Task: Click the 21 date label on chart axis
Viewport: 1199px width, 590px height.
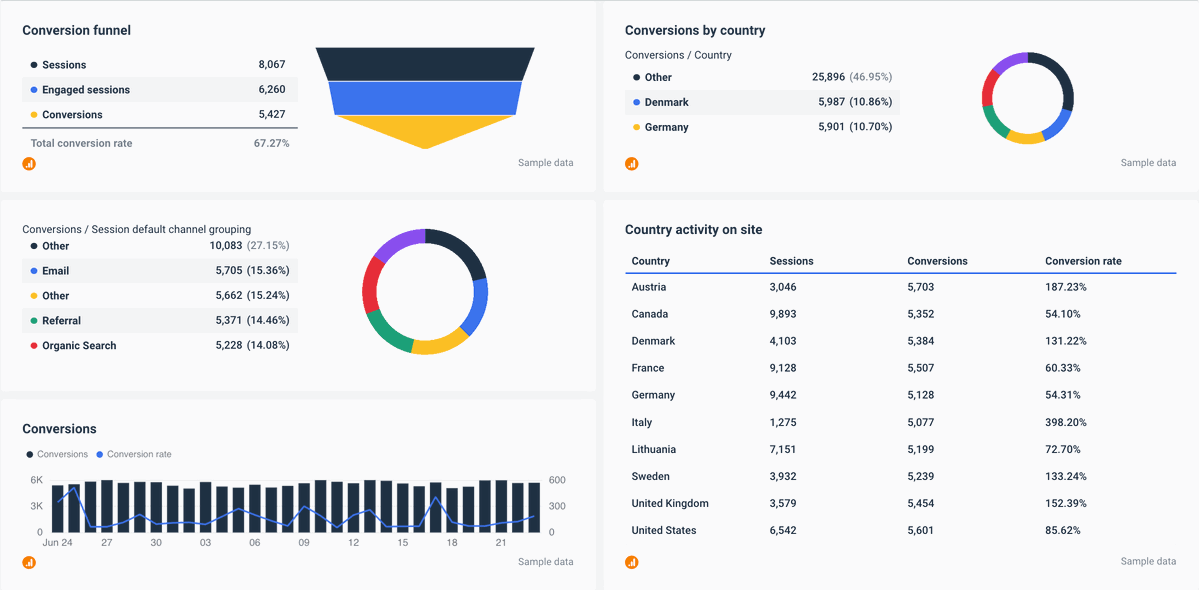Action: coord(501,543)
